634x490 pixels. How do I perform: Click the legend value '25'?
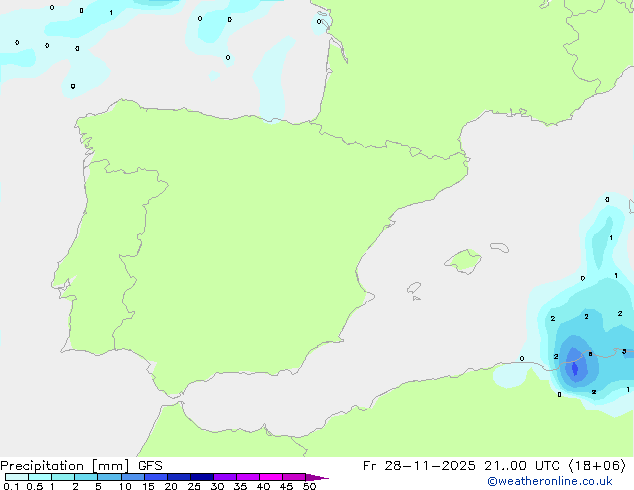pyautogui.click(x=194, y=486)
